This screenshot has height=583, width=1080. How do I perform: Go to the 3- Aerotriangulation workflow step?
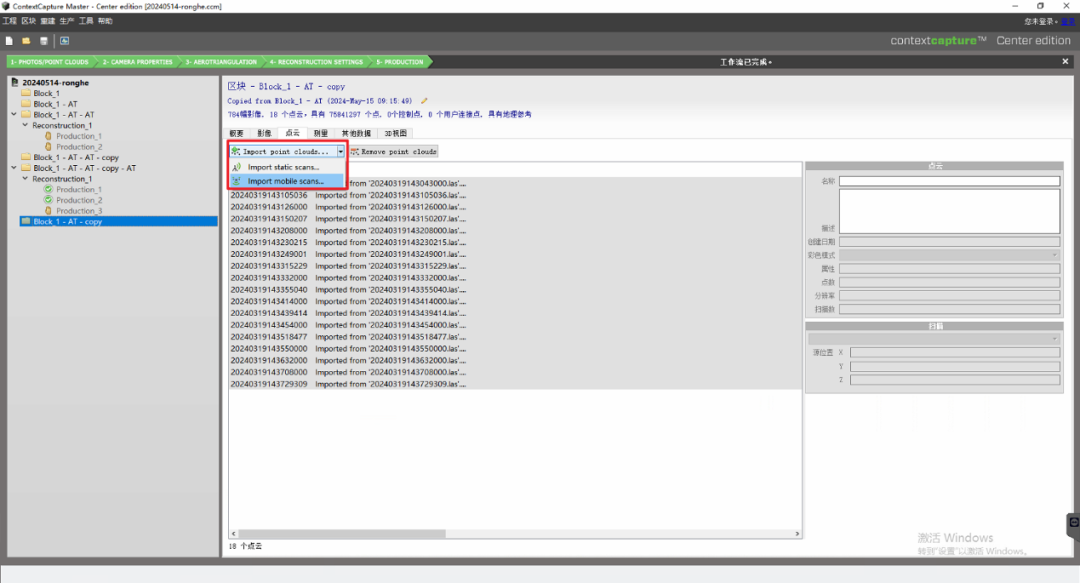click(220, 62)
